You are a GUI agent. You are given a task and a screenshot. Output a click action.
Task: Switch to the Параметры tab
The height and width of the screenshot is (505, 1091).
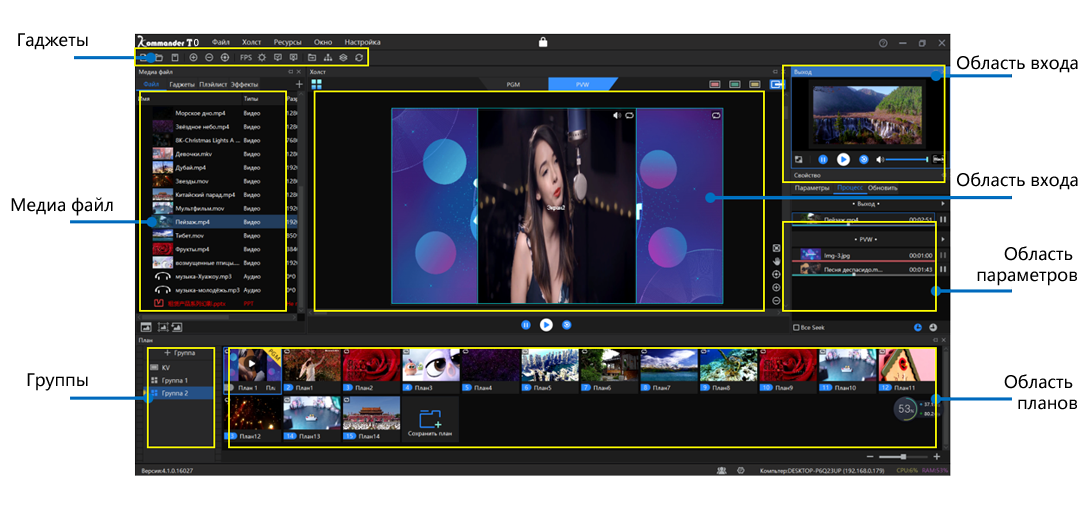[x=812, y=188]
